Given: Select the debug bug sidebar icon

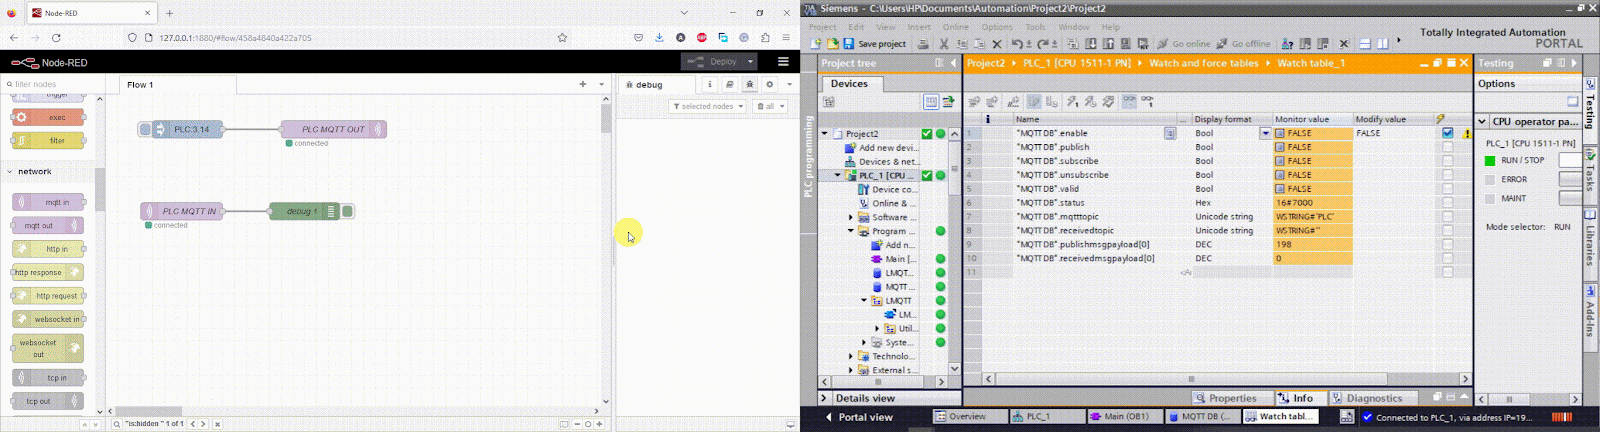Looking at the screenshot, I should pyautogui.click(x=749, y=84).
